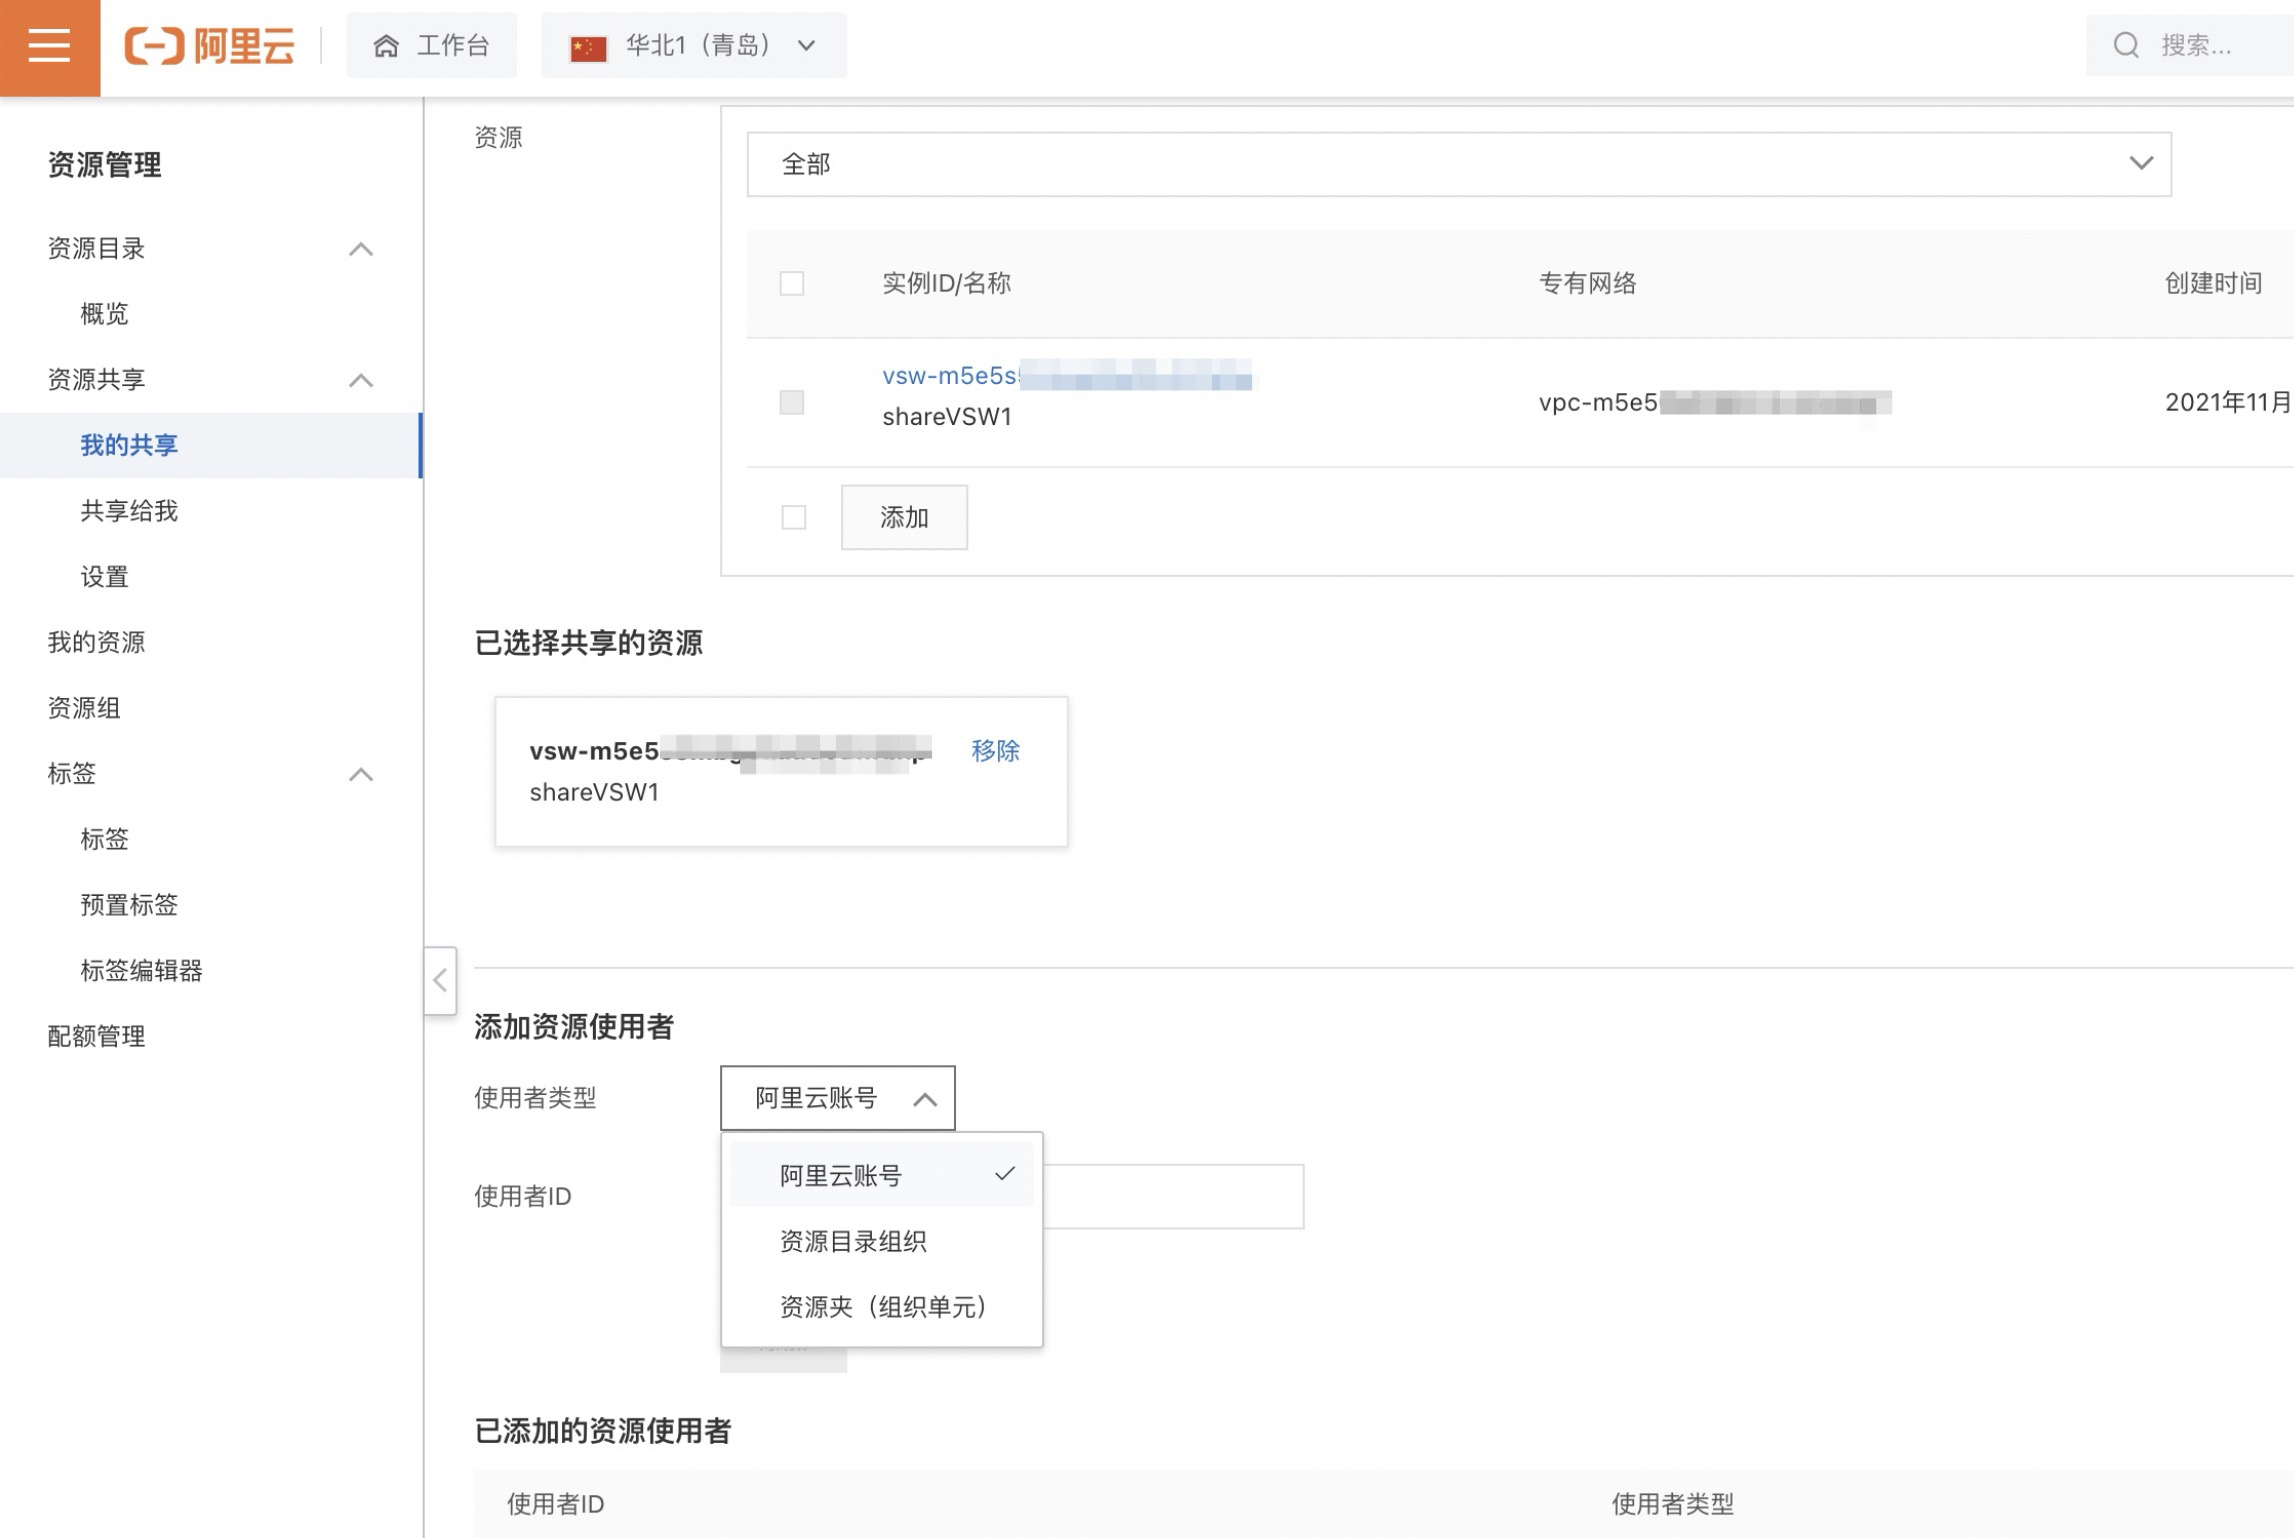
Task: Collapse the left sidebar panel arrow
Action: tap(440, 980)
